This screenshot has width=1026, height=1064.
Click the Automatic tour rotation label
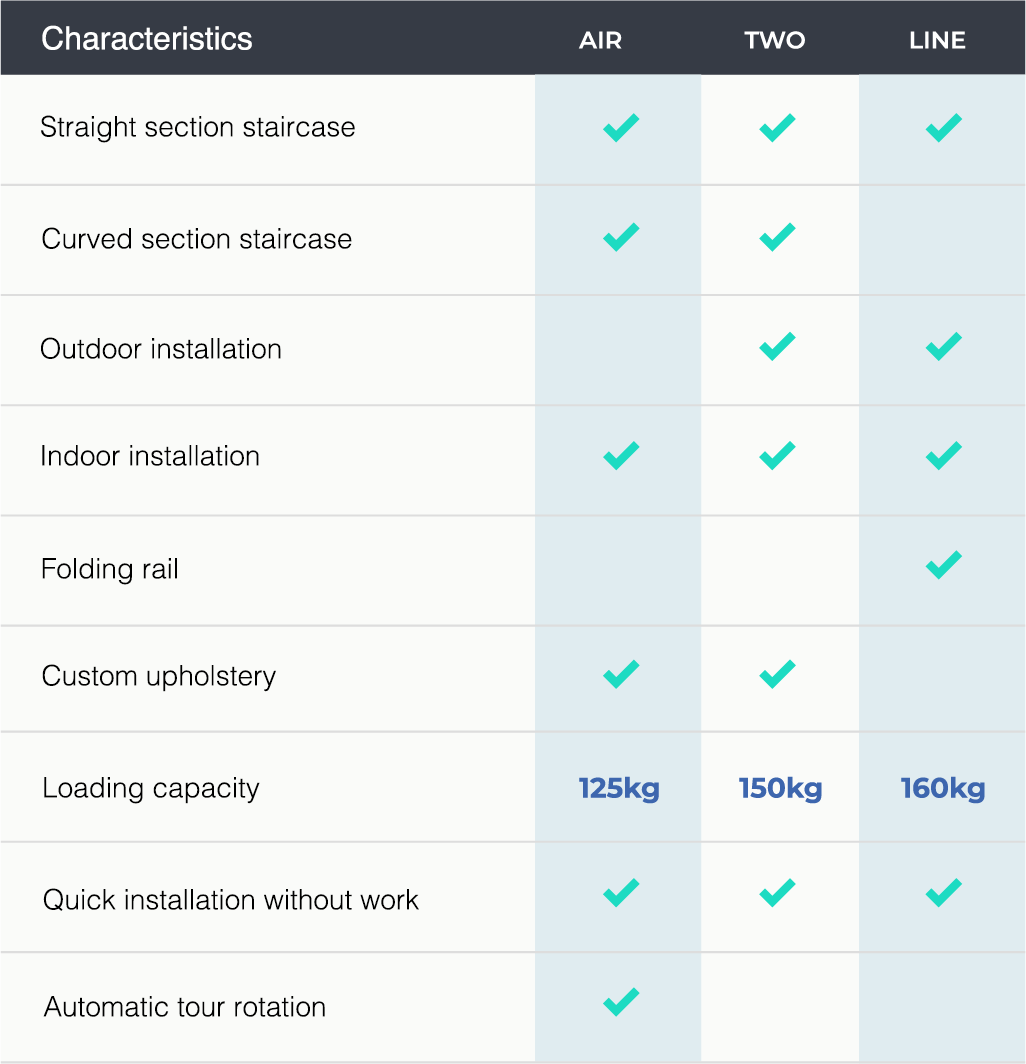pyautogui.click(x=185, y=1007)
